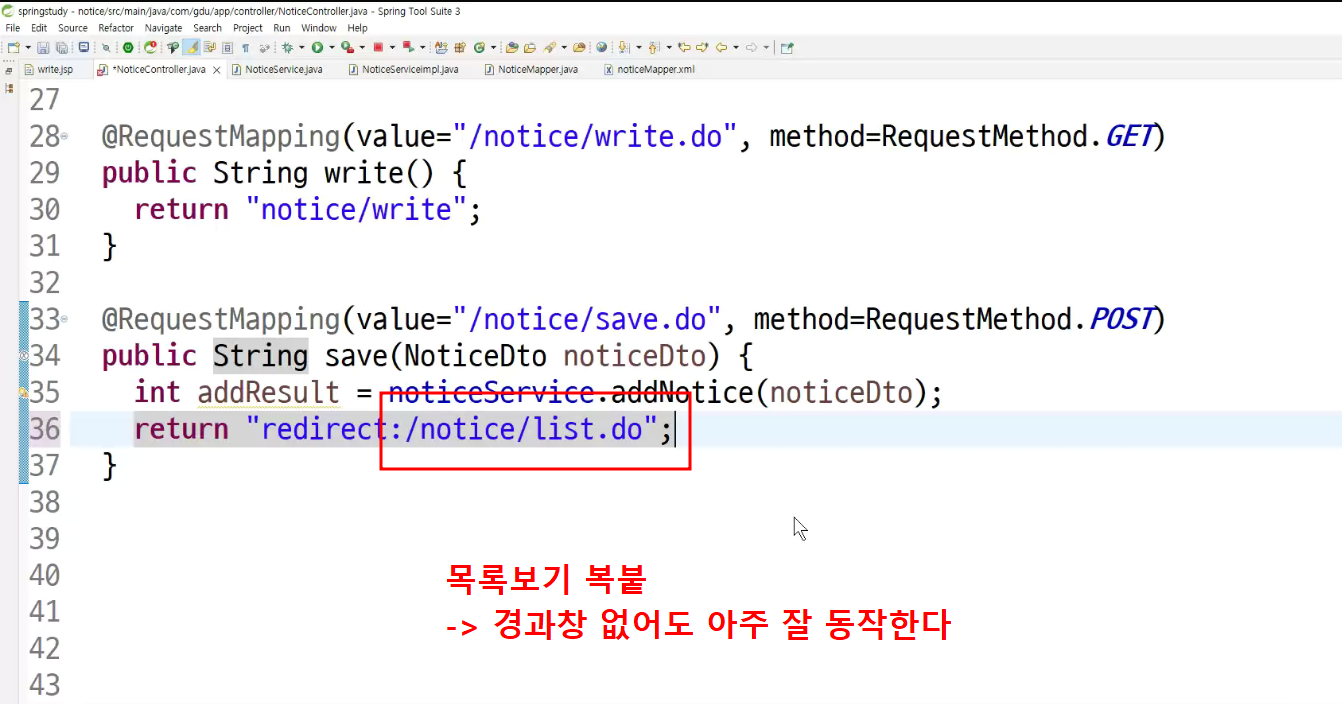This screenshot has height=704, width=1342.
Task: Click the New Java Class green icon
Action: point(479,47)
